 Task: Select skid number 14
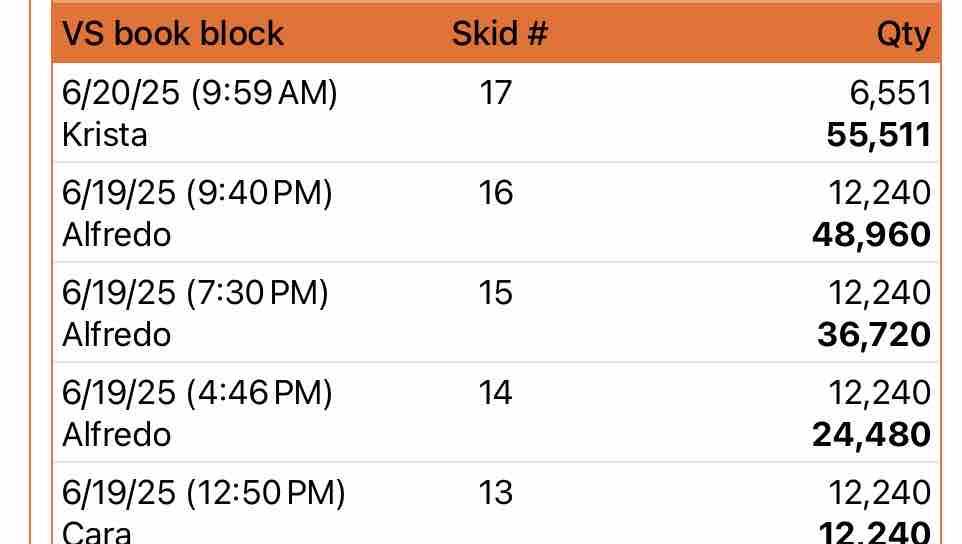496,392
